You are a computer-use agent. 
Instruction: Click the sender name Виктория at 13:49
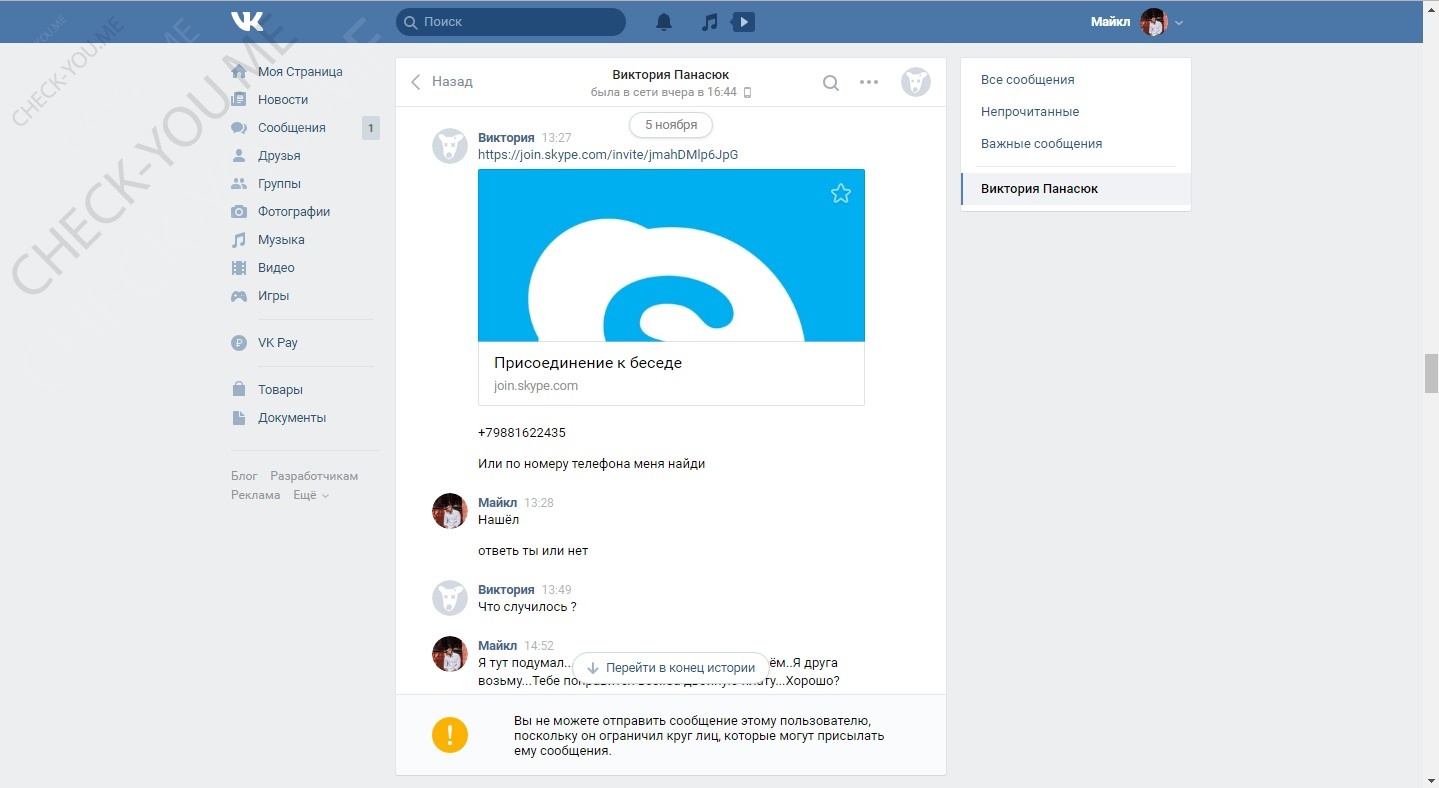click(506, 590)
